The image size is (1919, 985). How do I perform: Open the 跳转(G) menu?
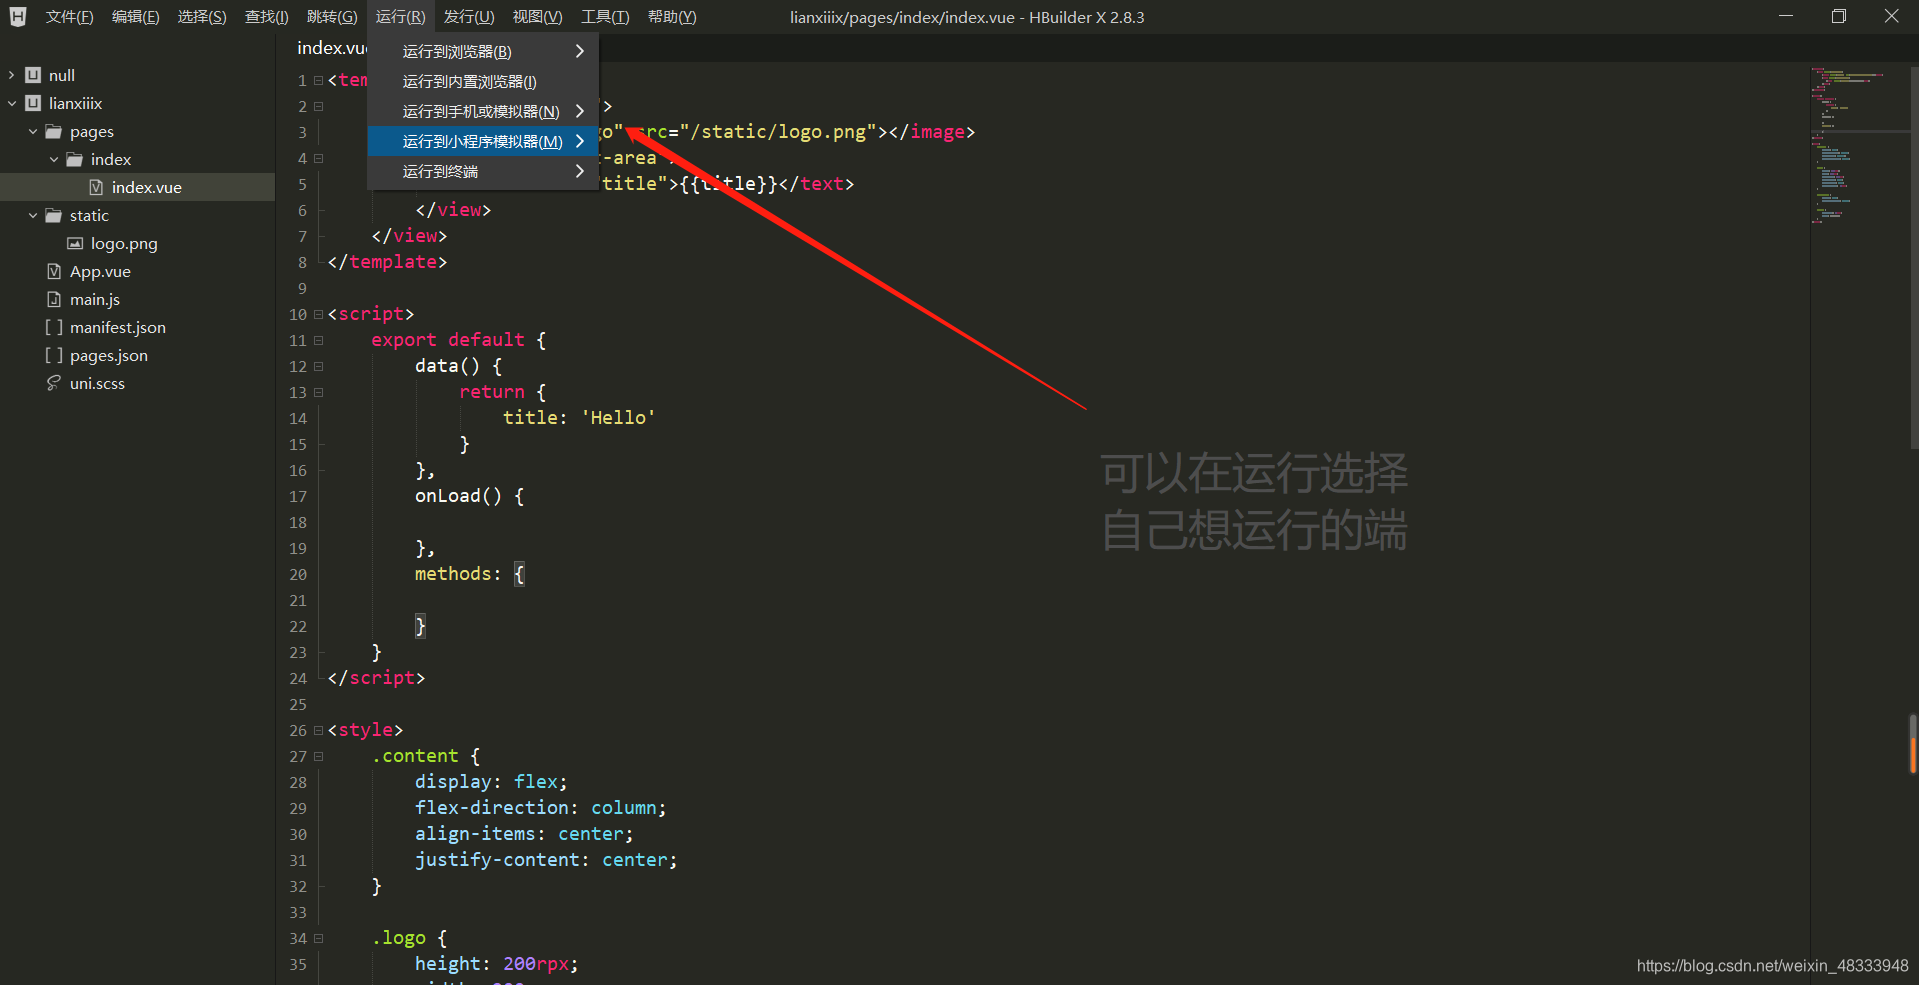point(332,17)
